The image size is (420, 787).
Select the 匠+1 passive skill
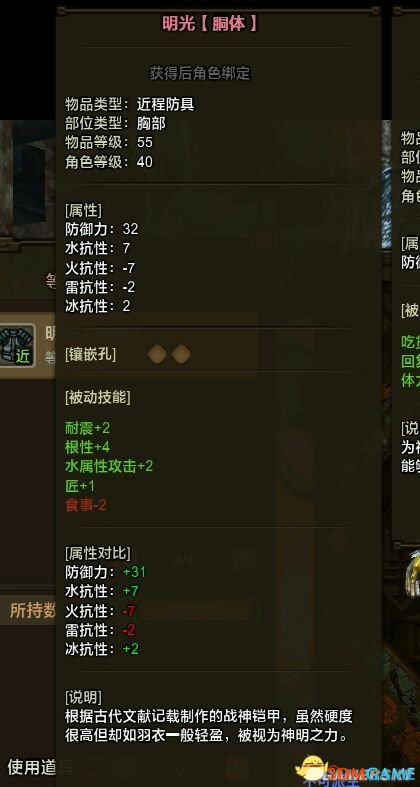tap(80, 486)
